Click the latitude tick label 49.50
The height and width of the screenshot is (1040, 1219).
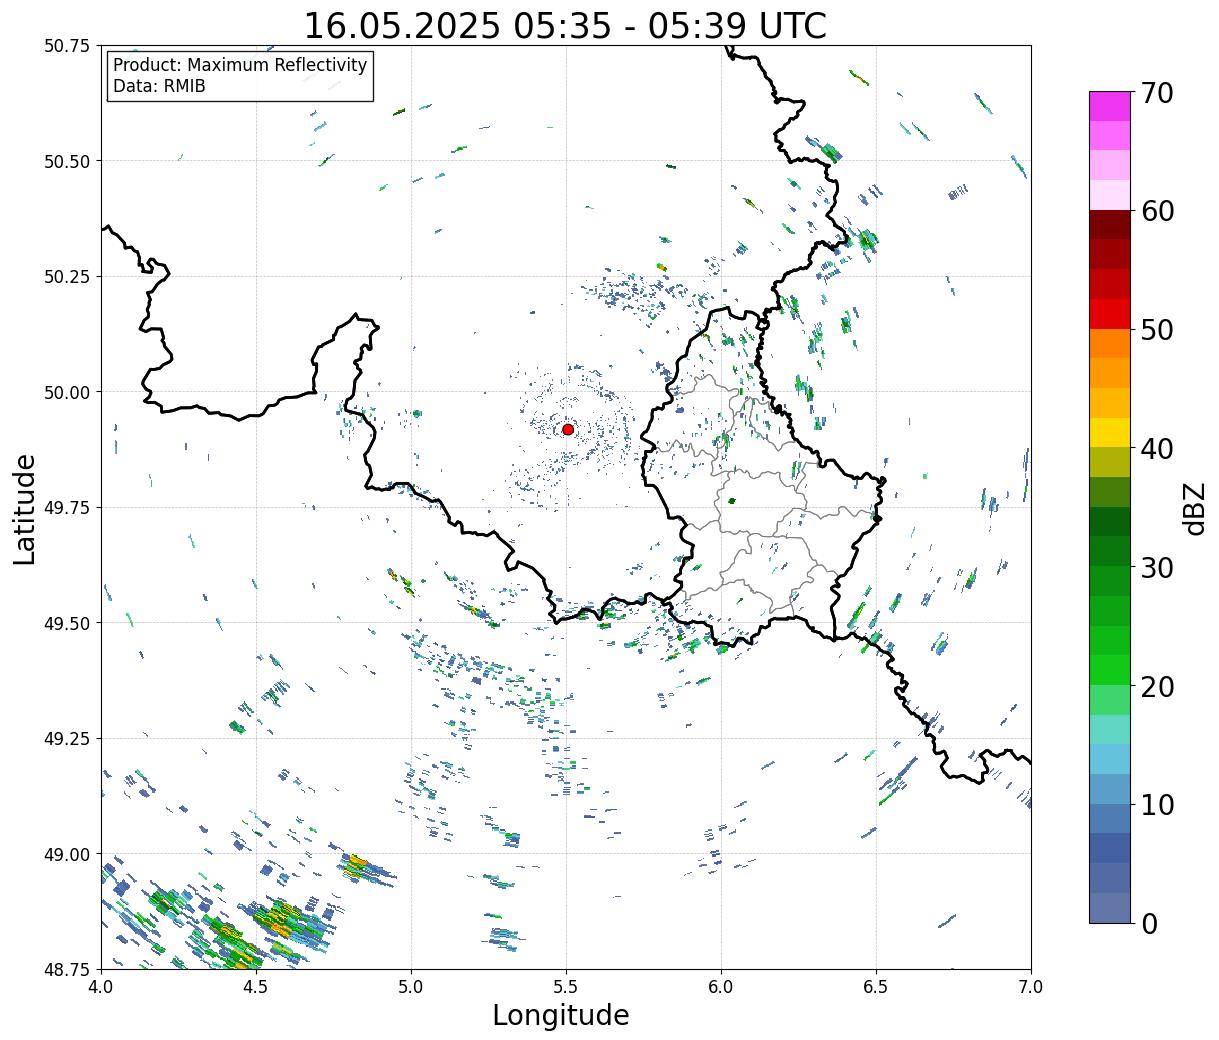(67, 623)
